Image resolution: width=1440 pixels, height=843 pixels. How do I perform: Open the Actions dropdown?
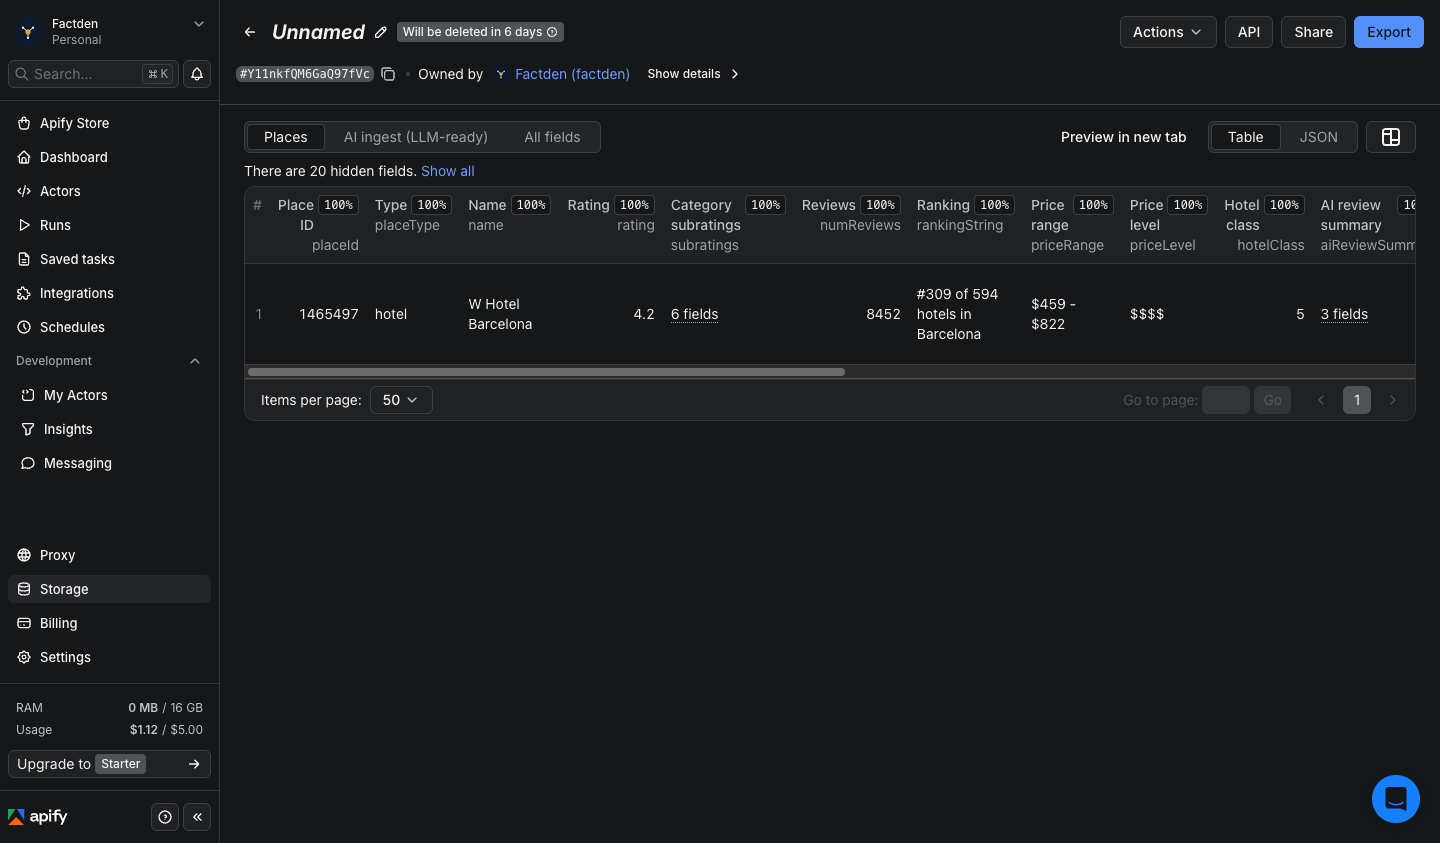point(1167,32)
